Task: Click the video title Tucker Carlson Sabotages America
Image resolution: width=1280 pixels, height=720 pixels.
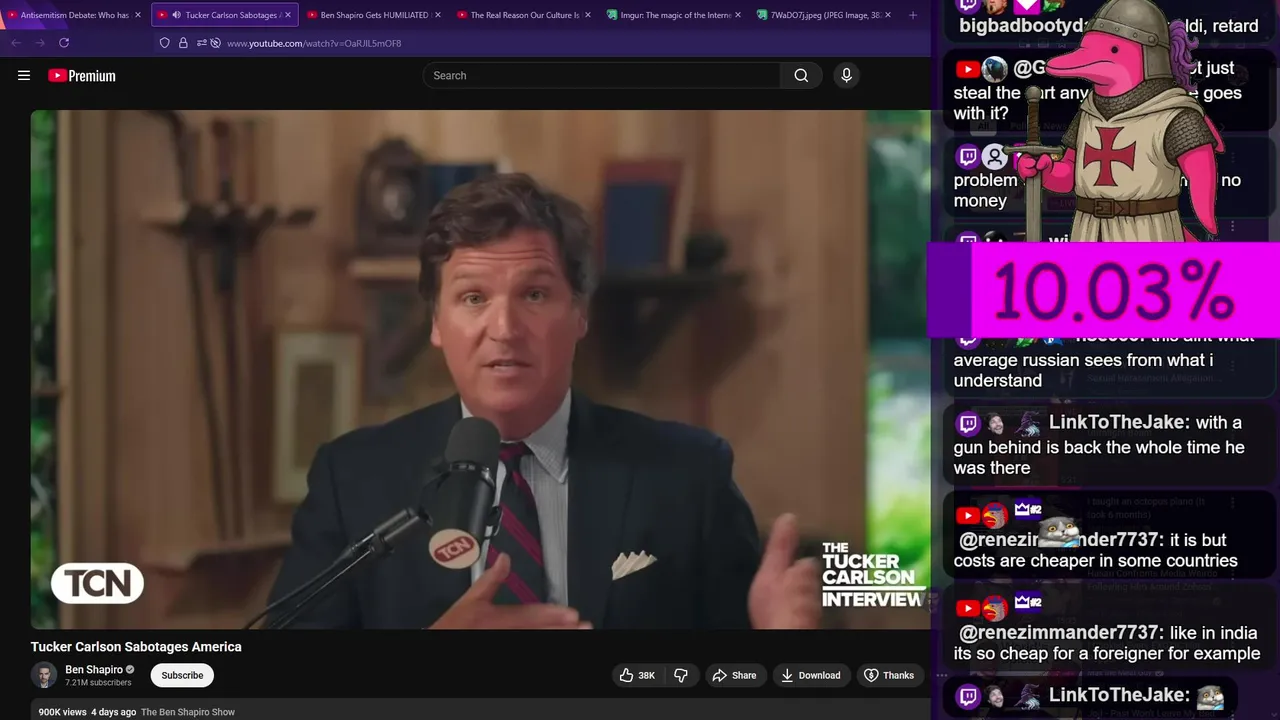Action: click(136, 647)
